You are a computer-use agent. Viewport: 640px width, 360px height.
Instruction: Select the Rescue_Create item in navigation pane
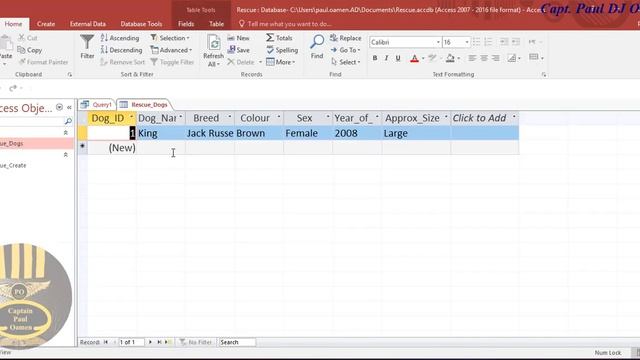click(37, 165)
